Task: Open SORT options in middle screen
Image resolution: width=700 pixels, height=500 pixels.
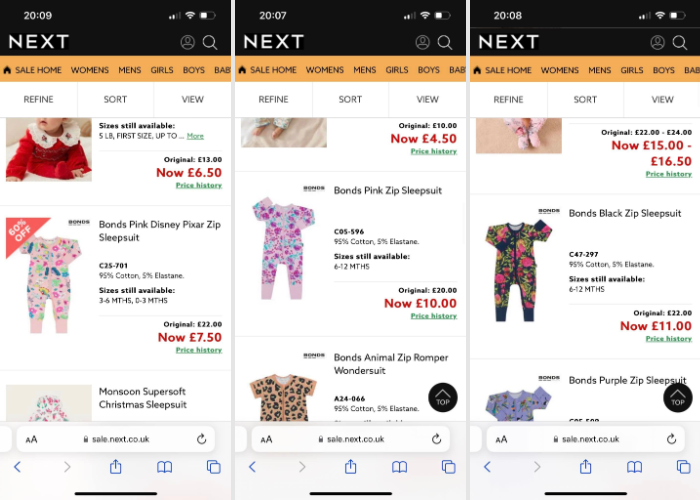Action: tap(350, 100)
